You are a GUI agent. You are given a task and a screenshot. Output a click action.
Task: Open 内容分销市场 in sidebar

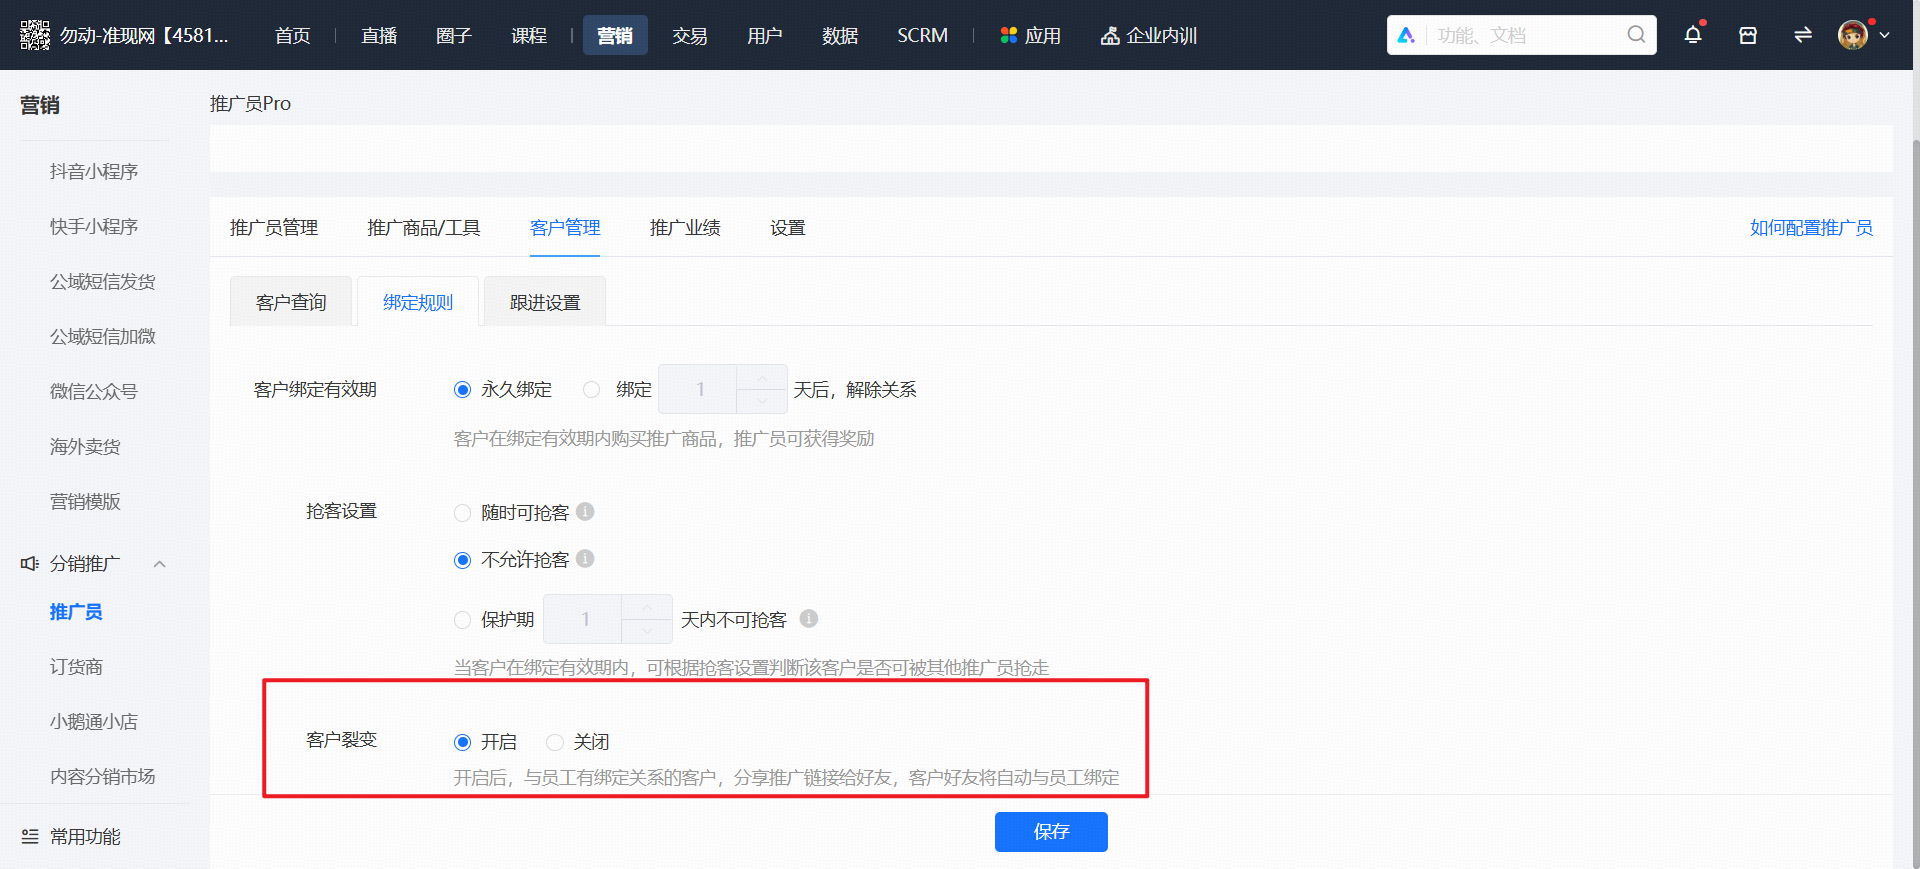[x=103, y=777]
